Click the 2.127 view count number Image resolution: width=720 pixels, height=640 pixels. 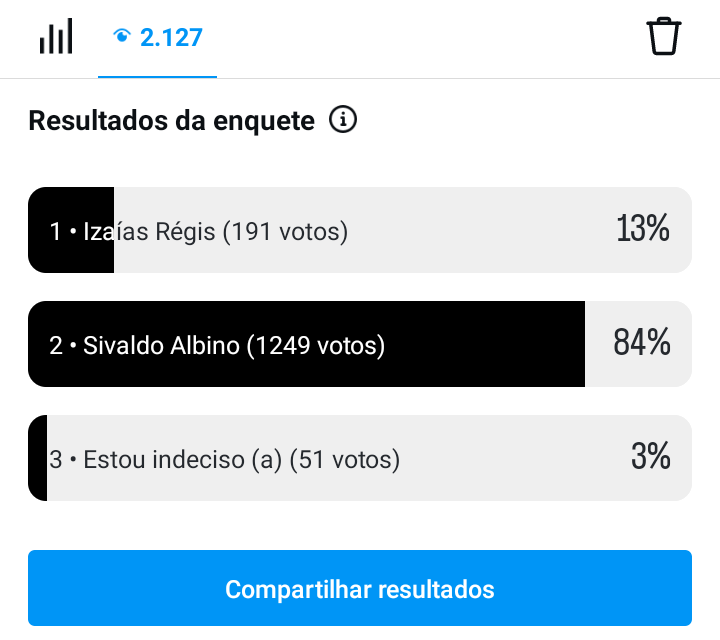coord(171,37)
